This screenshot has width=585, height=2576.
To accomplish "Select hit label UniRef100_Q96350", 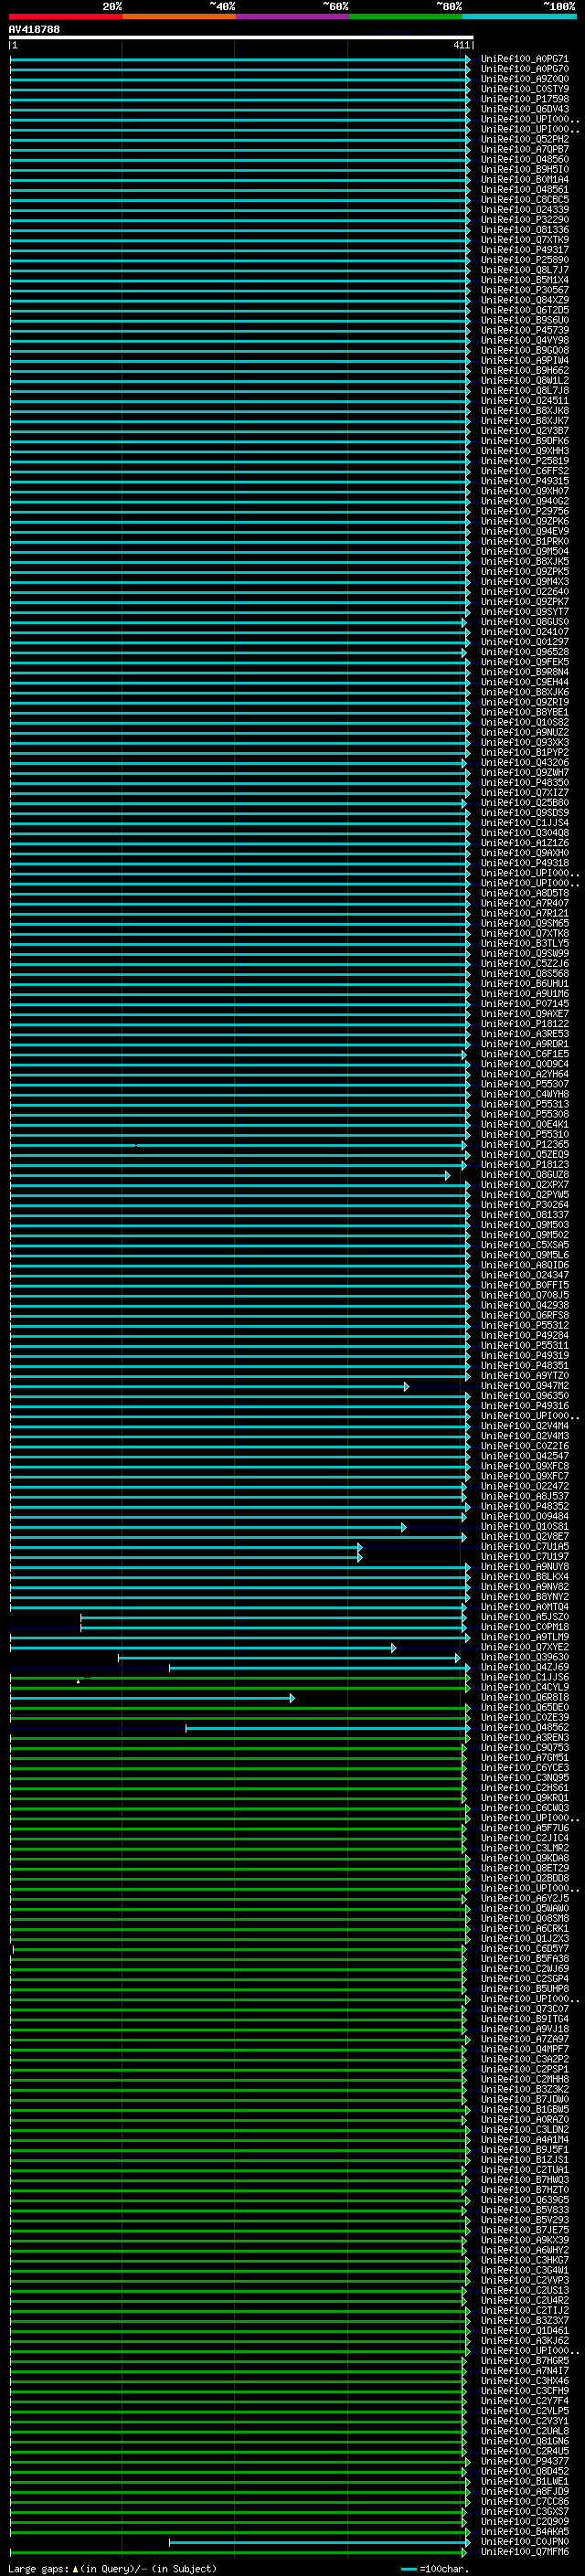I will pos(525,1396).
